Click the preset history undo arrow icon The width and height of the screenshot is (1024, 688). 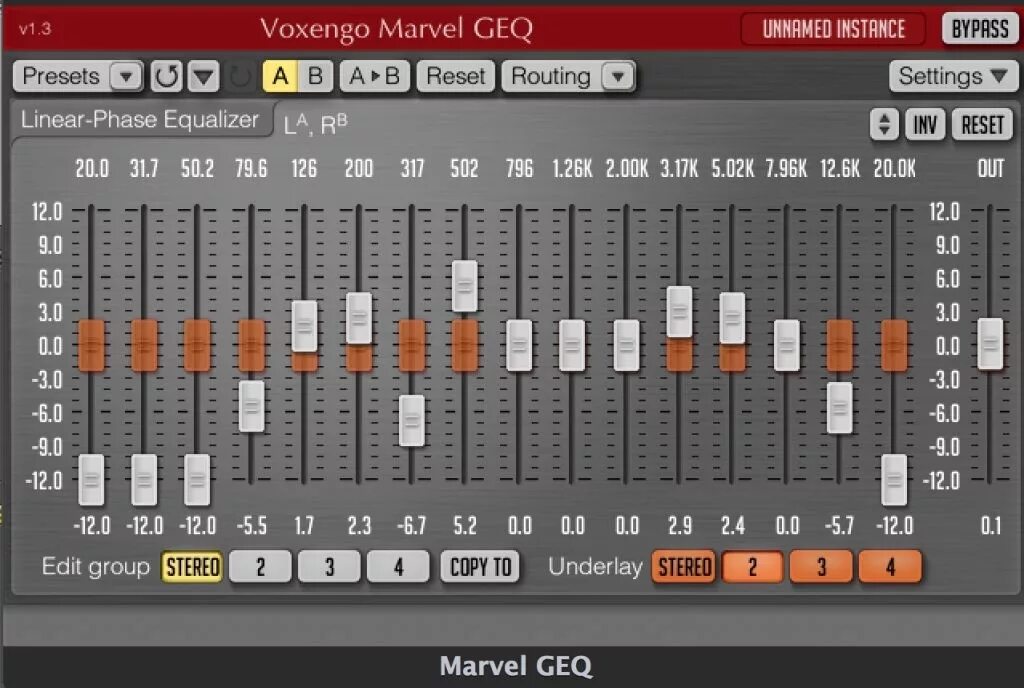(166, 76)
